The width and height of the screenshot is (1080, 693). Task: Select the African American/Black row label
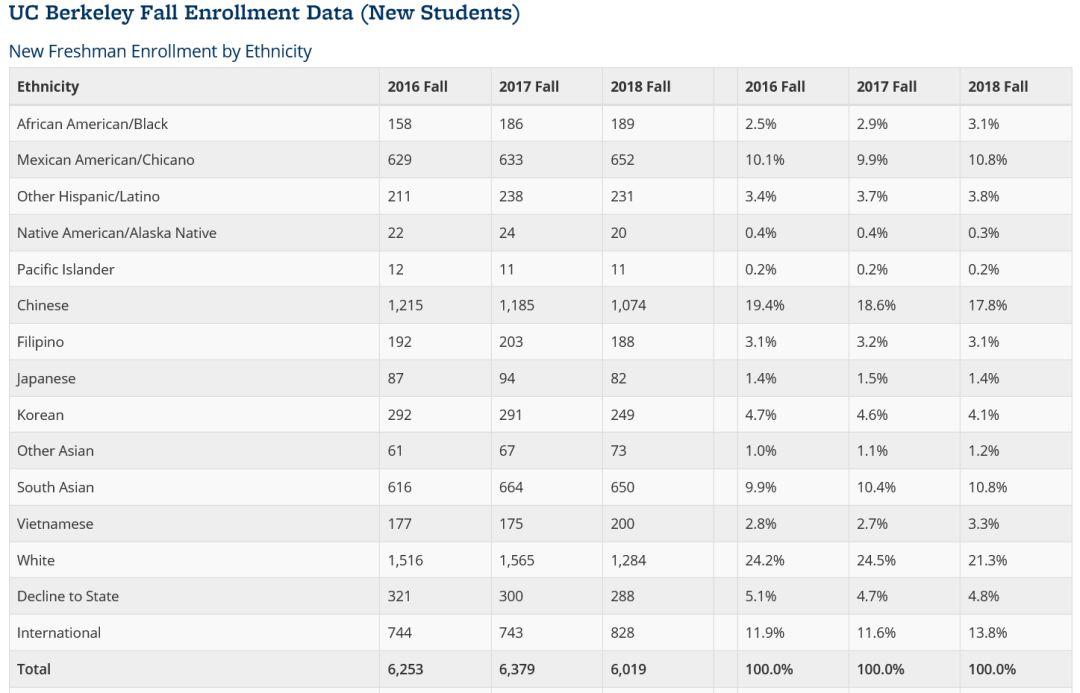(92, 124)
